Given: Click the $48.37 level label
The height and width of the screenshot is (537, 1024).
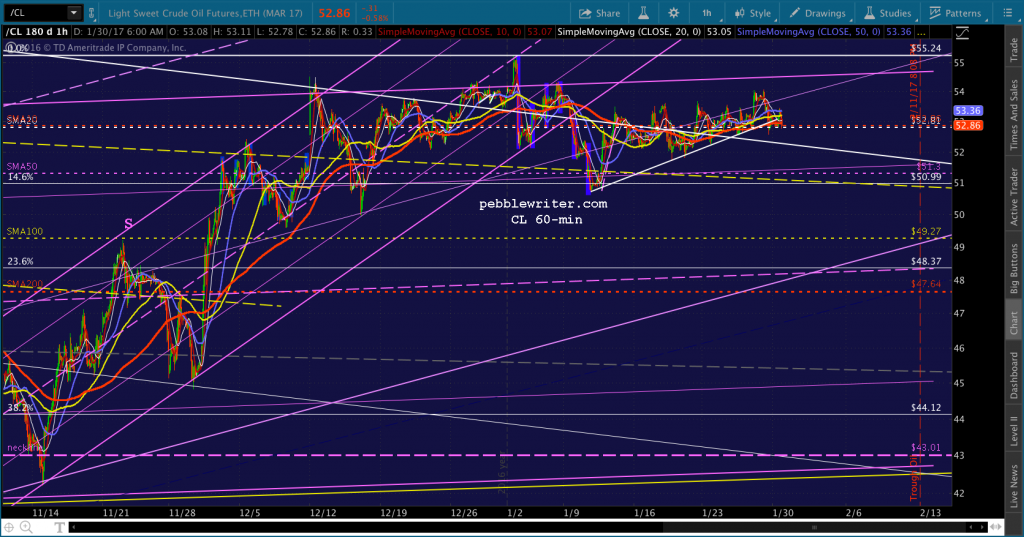Looking at the screenshot, I should click(926, 261).
